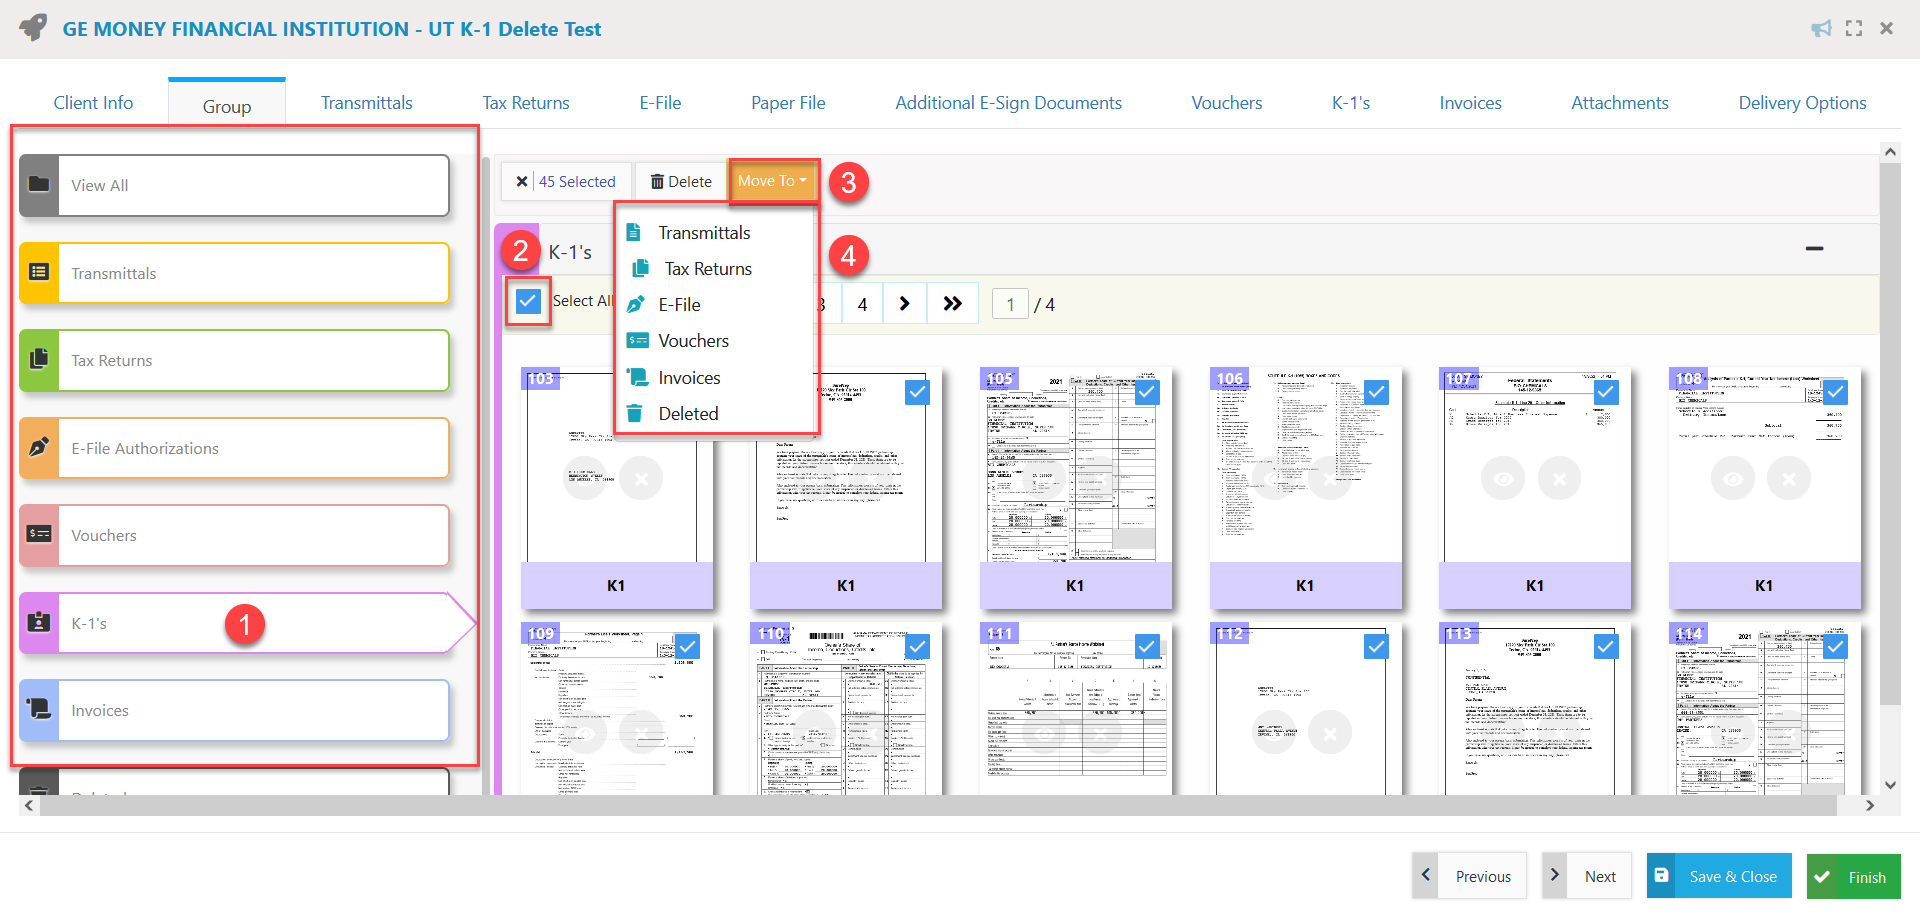
Task: Preview K1 document 103 using the eye icon
Action: pyautogui.click(x=585, y=478)
